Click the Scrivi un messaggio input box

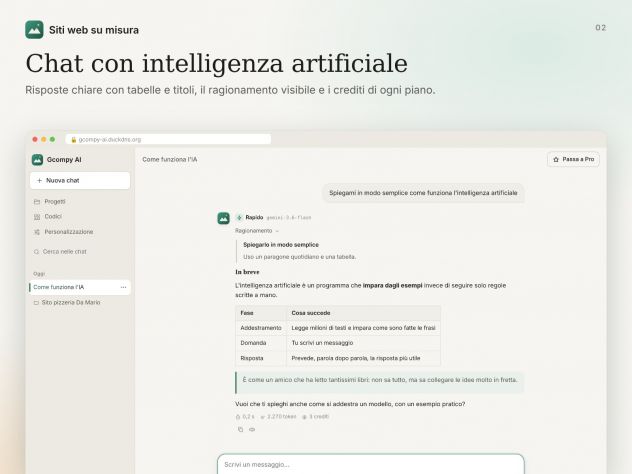[x=371, y=464]
